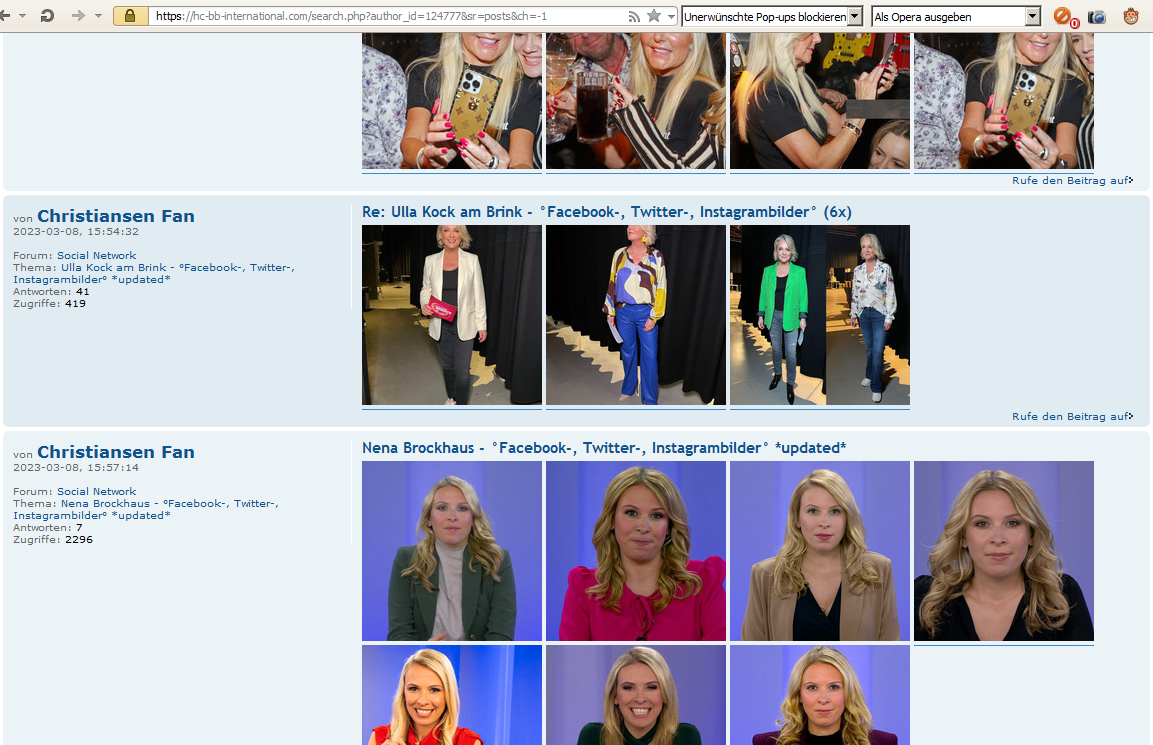Open site security info via lock icon
This screenshot has height=745, width=1153.
130,16
